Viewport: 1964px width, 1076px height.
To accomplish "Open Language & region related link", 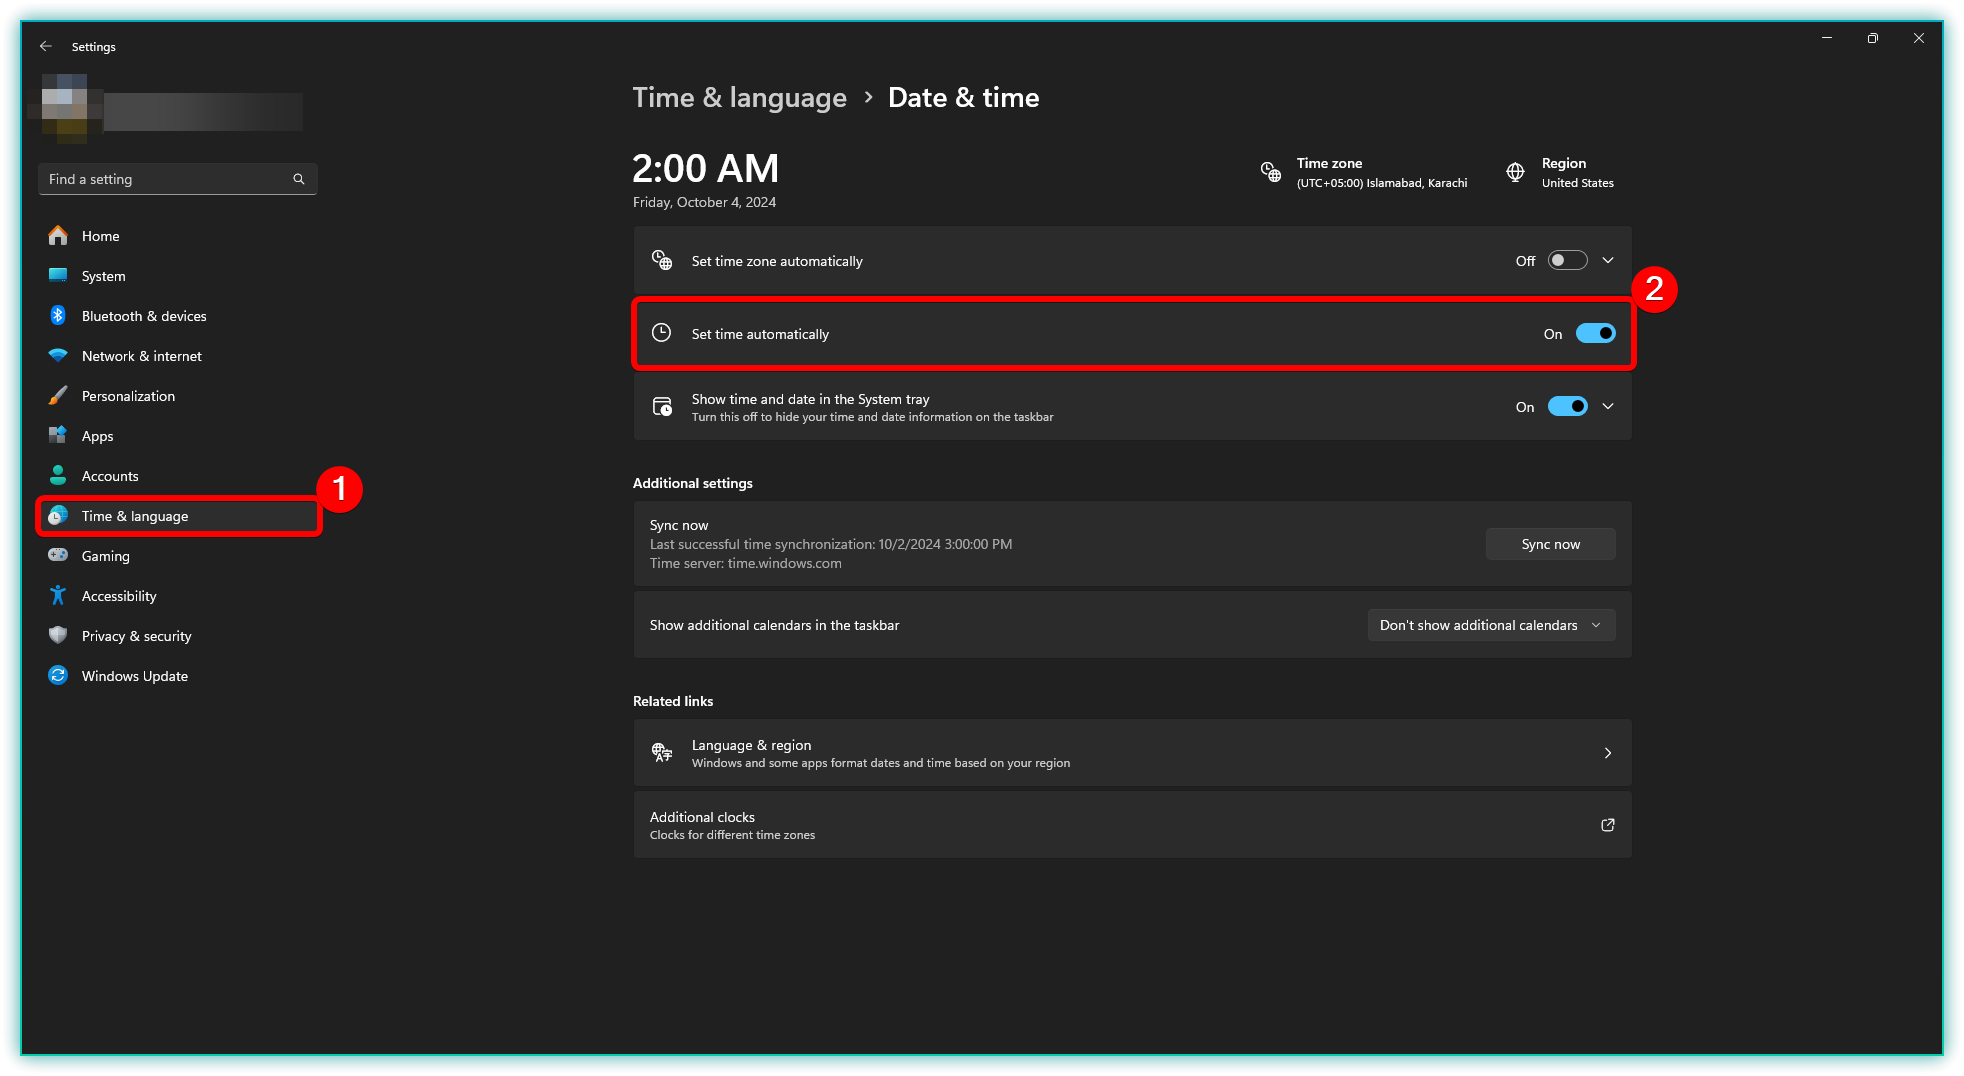I will click(1132, 753).
